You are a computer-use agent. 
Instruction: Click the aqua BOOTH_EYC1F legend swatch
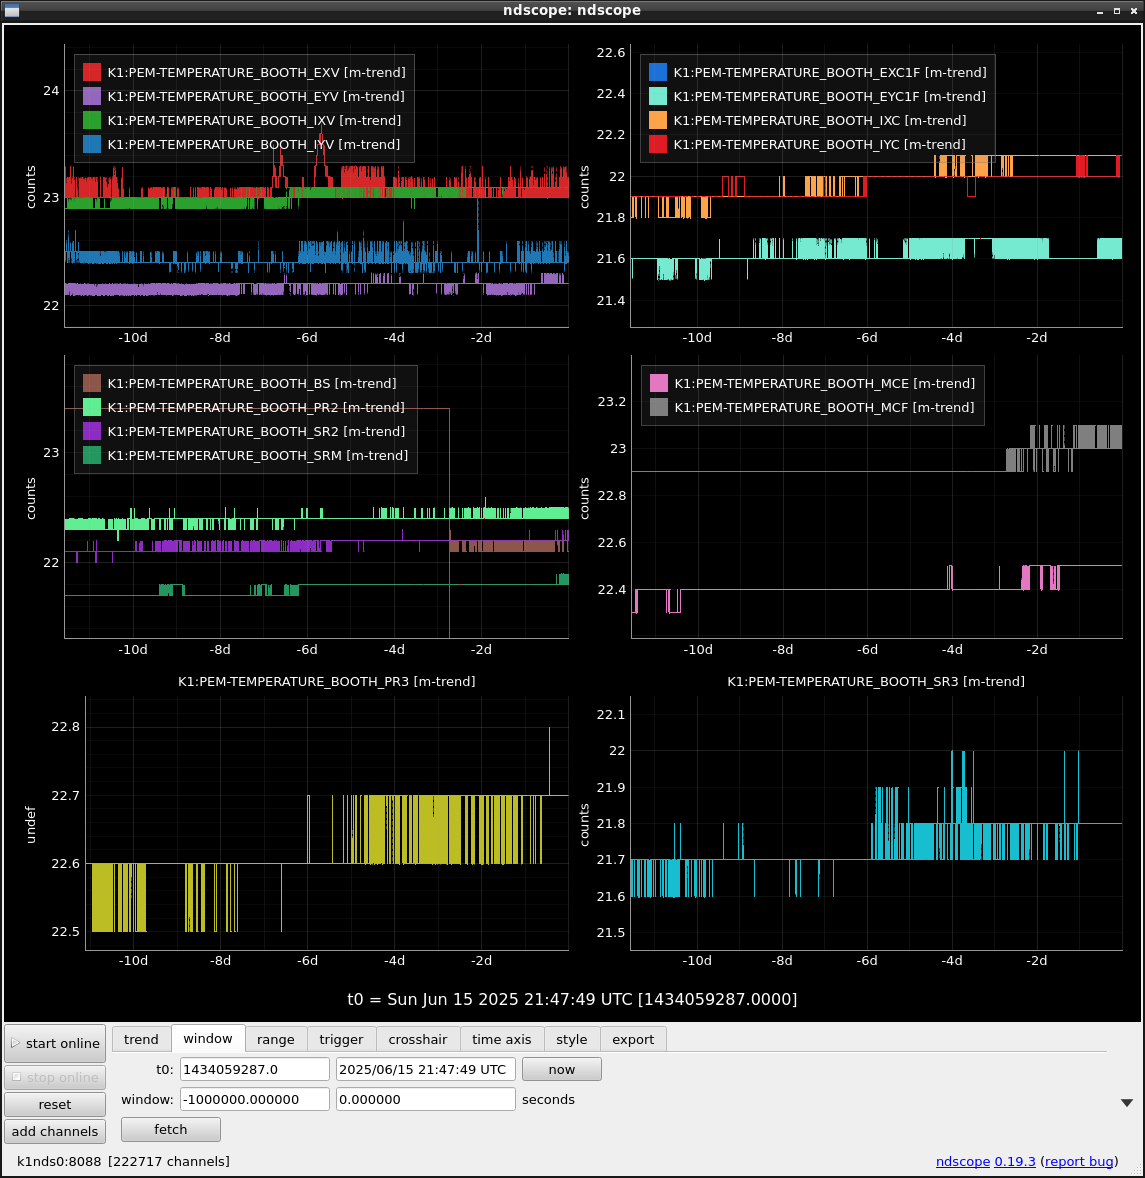pos(657,96)
